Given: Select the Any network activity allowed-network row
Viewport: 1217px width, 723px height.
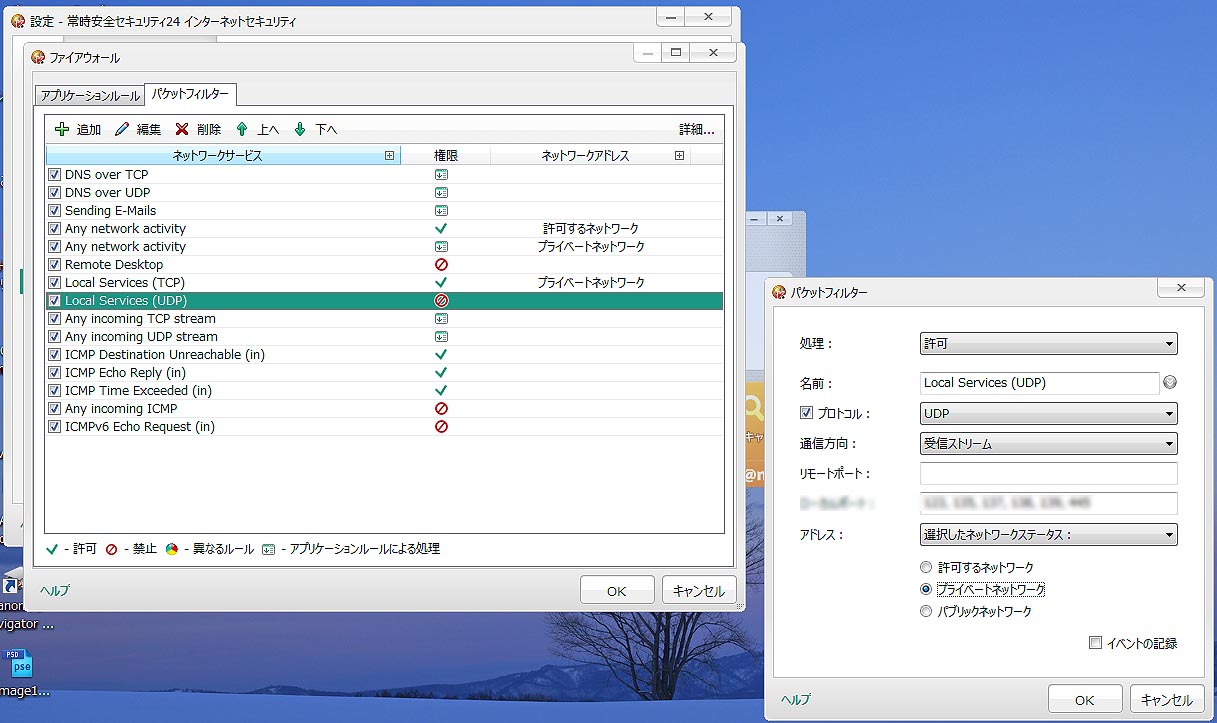Looking at the screenshot, I should click(384, 229).
